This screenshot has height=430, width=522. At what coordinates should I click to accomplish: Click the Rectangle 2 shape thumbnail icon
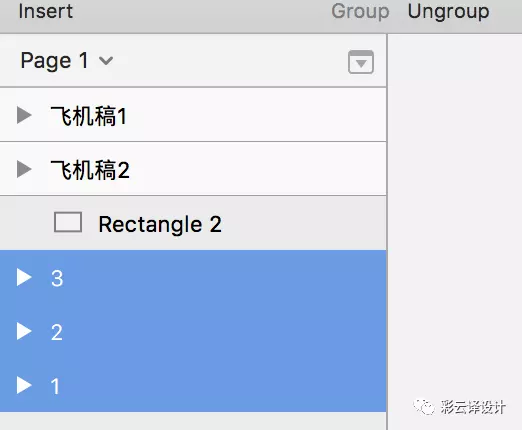(68, 222)
